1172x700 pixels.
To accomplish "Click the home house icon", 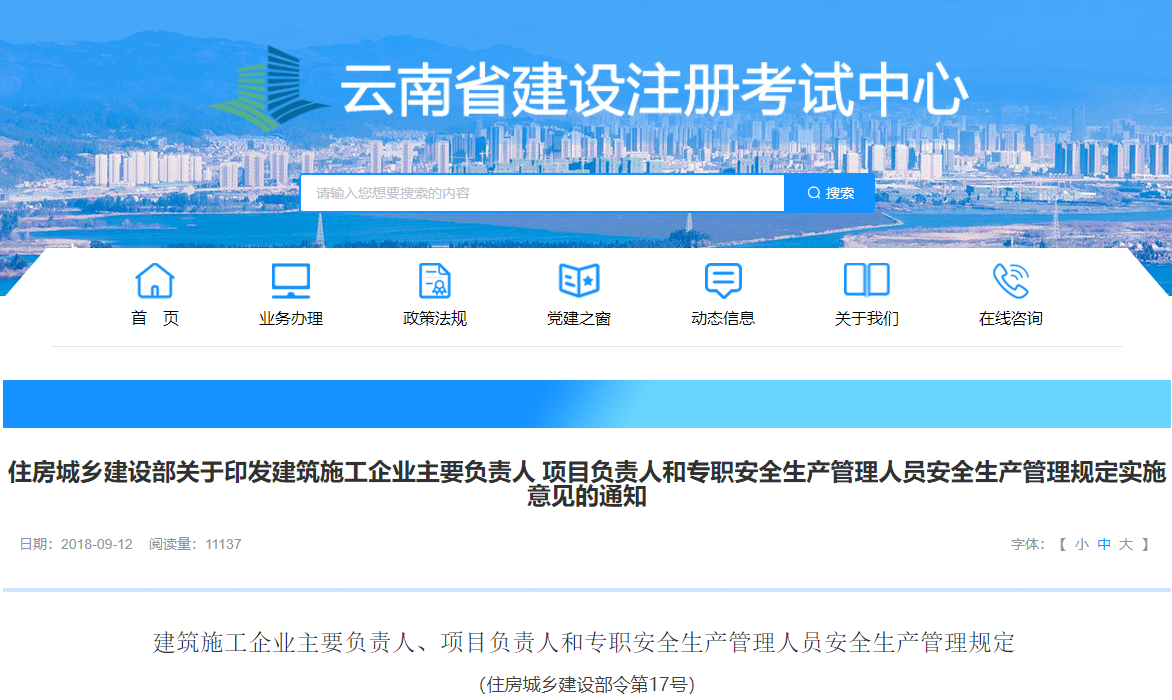I will click(155, 281).
